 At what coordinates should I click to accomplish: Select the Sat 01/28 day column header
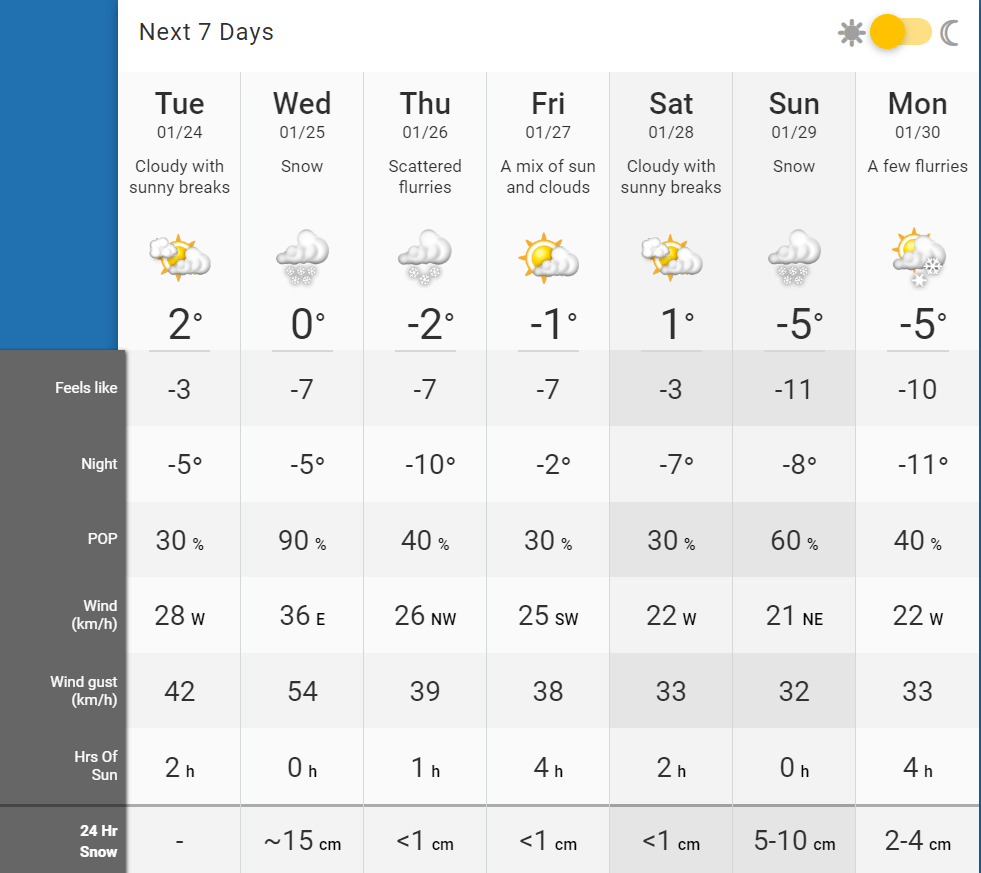[671, 115]
